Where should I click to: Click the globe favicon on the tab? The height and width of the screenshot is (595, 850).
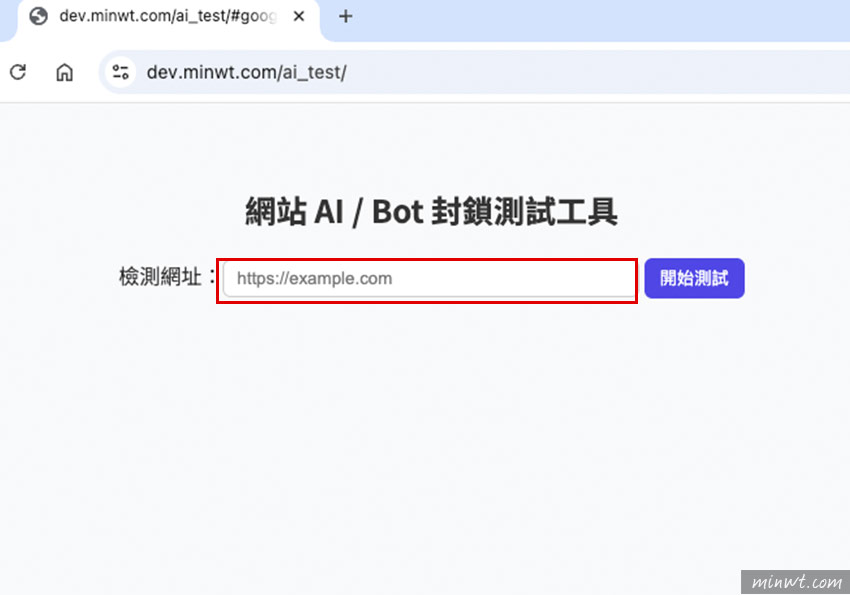[x=39, y=17]
